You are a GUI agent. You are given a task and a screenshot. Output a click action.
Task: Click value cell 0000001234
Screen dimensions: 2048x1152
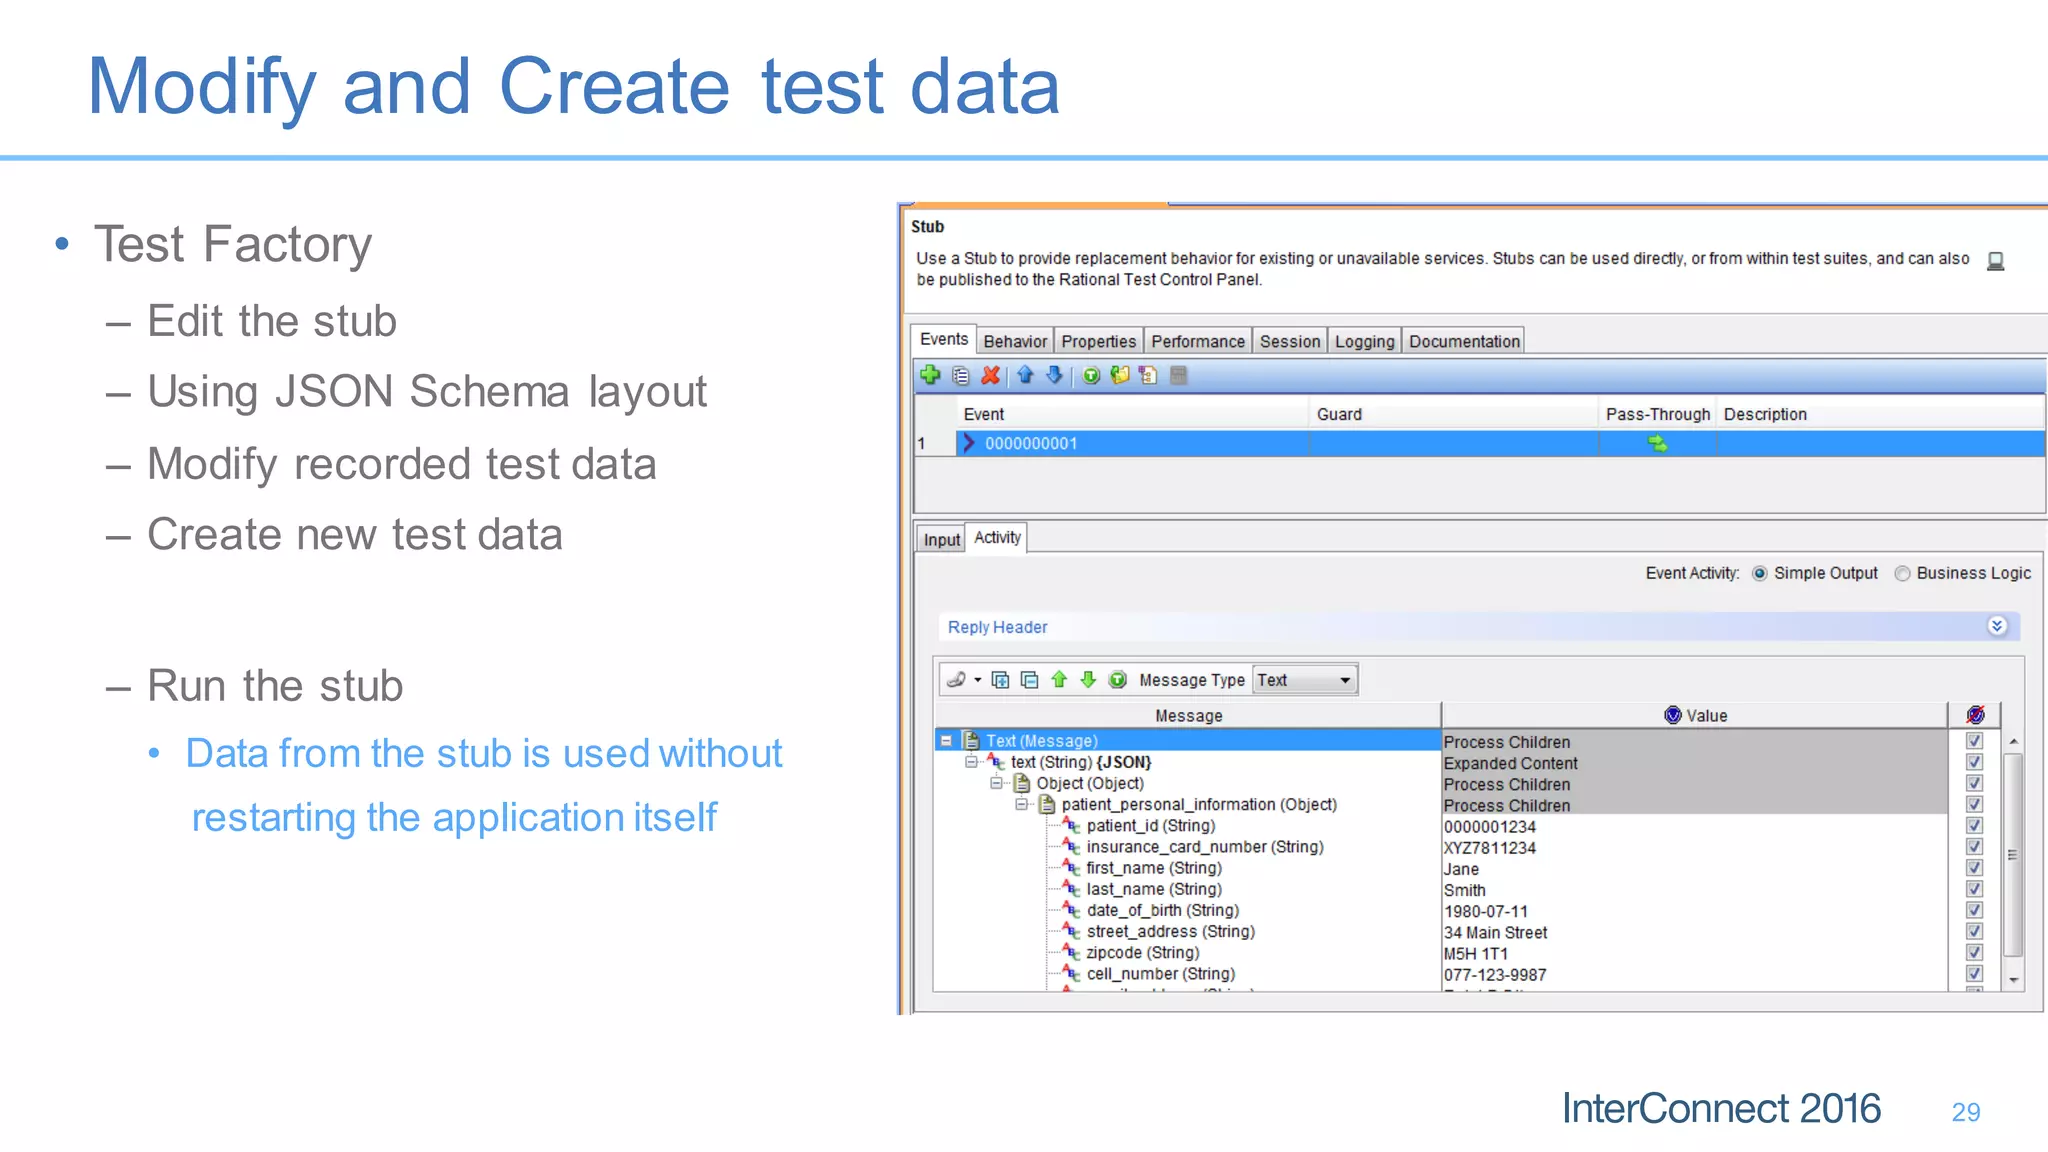[x=1694, y=826]
